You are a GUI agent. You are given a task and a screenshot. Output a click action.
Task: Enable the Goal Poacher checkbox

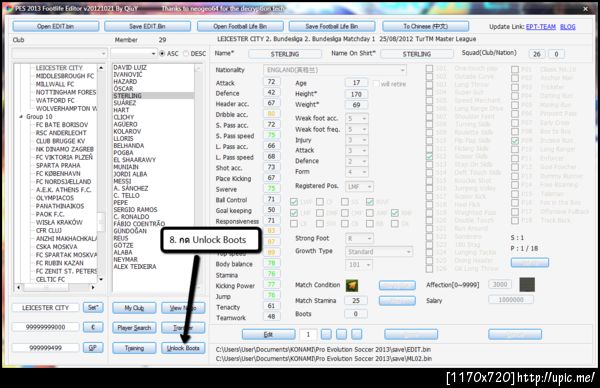point(515,167)
